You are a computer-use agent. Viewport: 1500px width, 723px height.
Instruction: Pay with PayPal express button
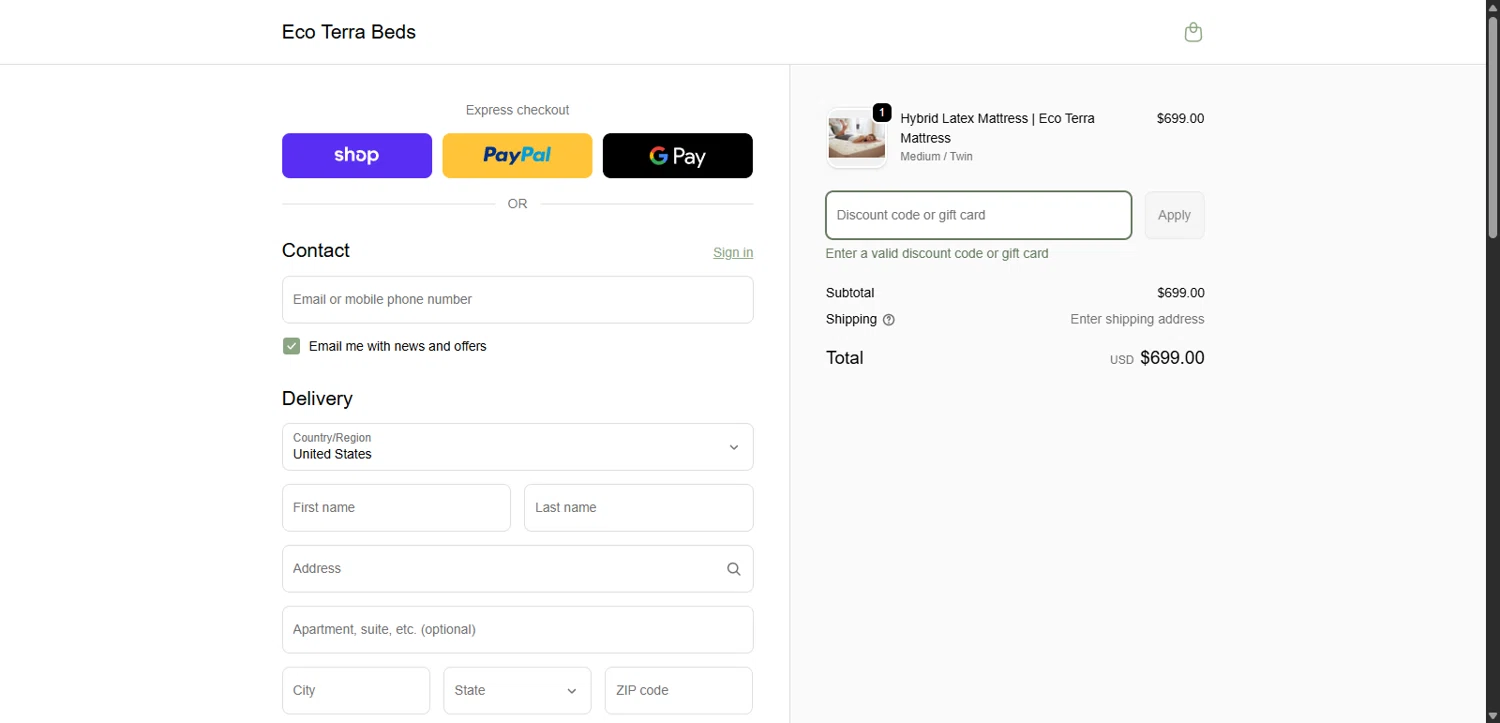point(517,156)
